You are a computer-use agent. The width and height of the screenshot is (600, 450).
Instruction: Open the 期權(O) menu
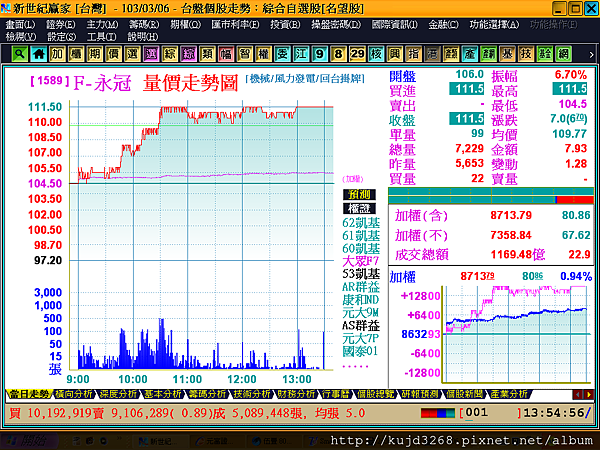click(x=186, y=24)
